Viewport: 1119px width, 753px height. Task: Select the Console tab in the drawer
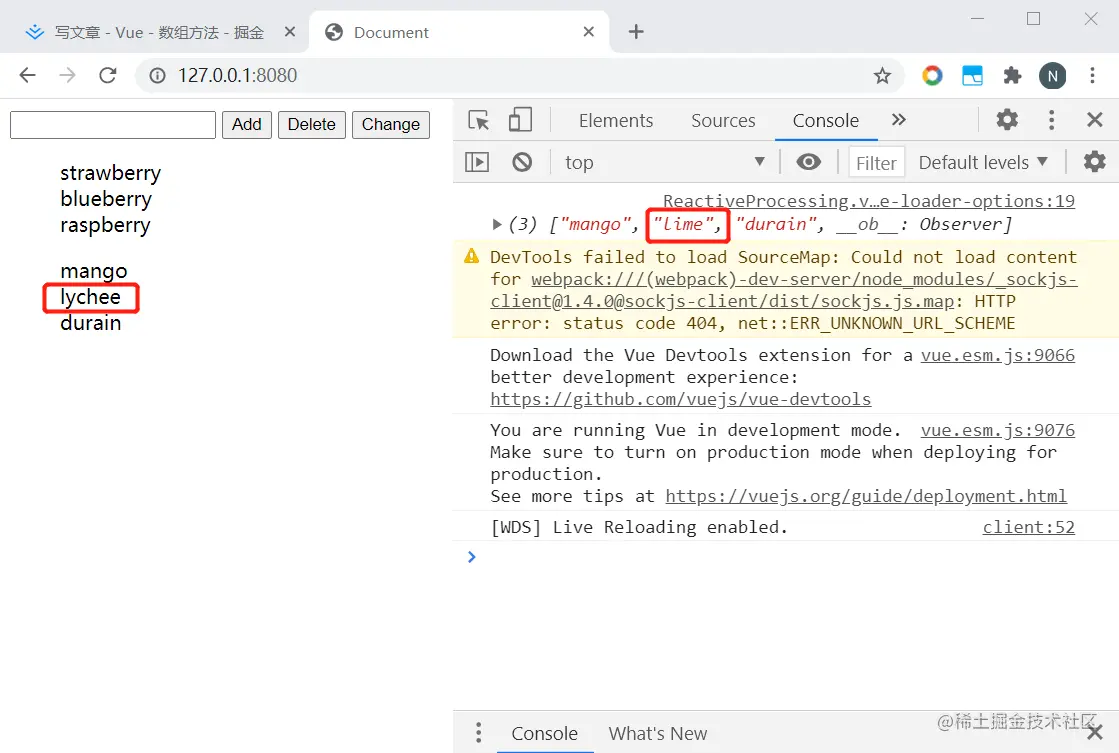545,733
